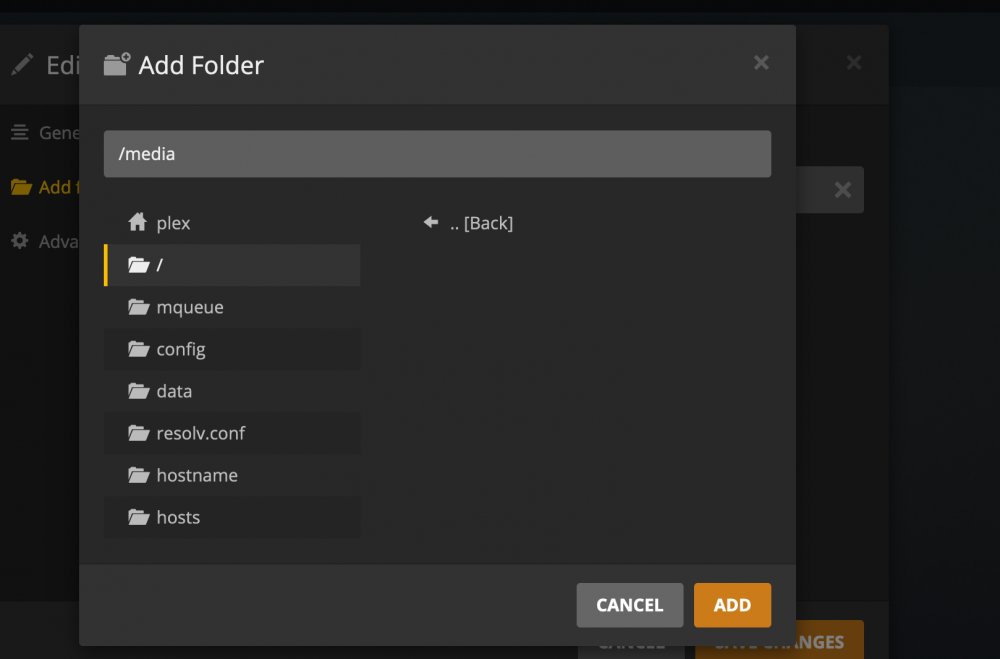Open the mqueue folder

click(232, 307)
